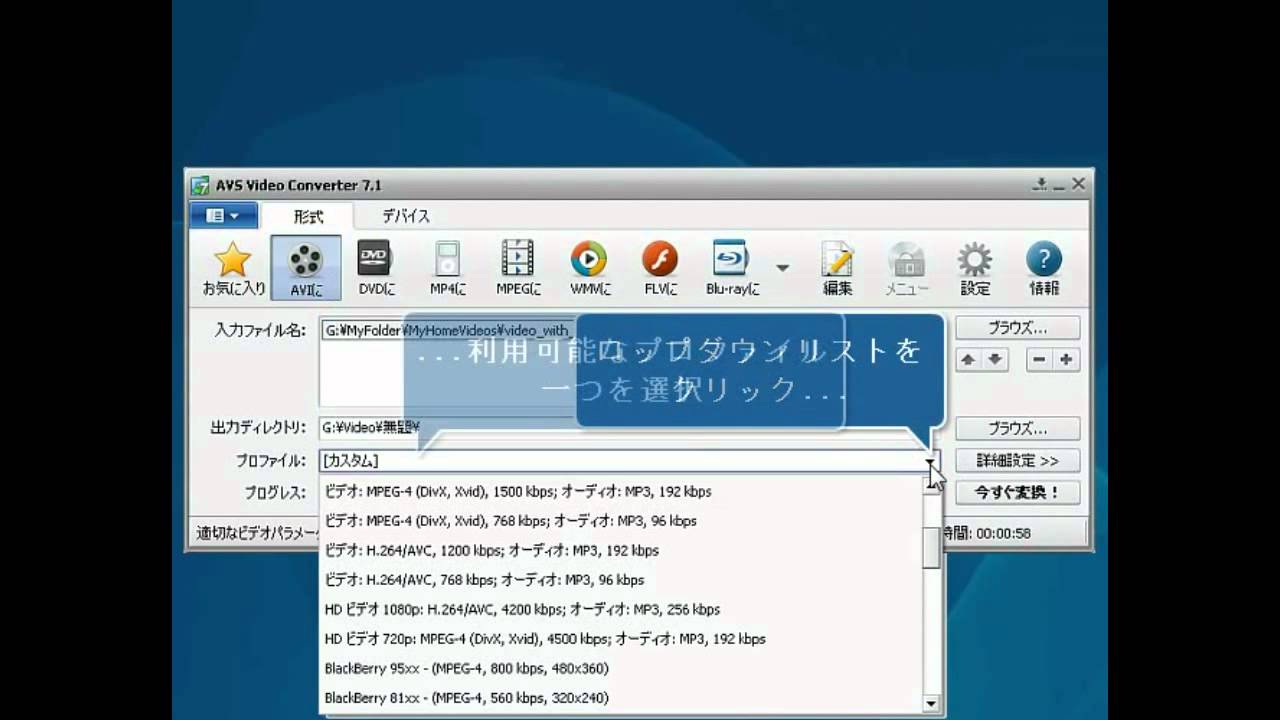
Task: Remove file with the minus button
Action: coord(1040,360)
